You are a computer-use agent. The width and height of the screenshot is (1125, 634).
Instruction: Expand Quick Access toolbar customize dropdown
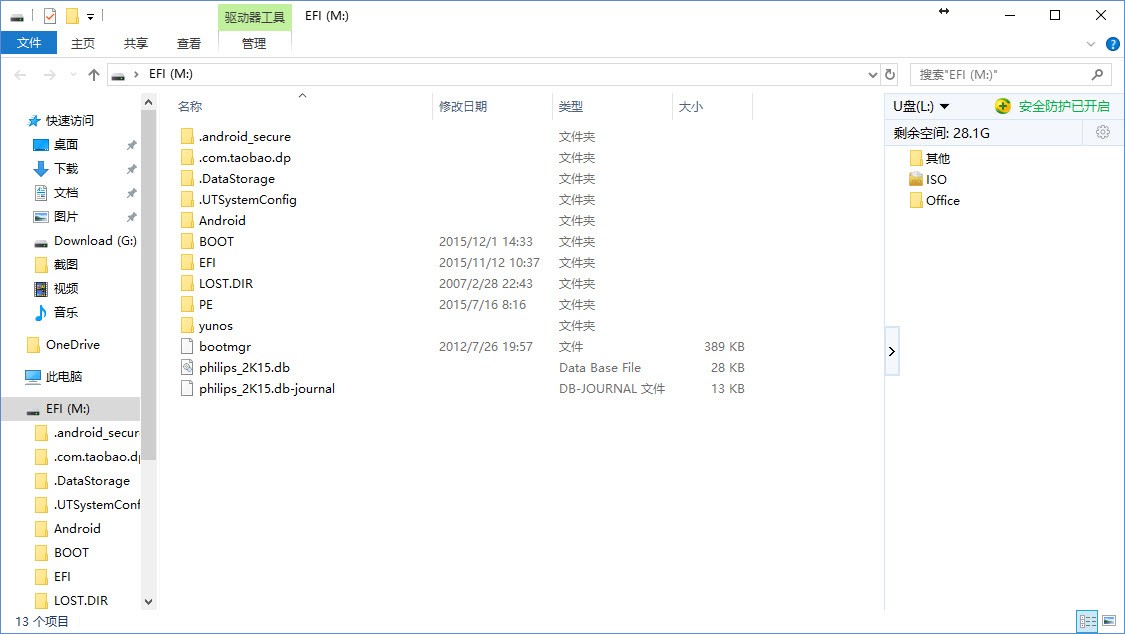coord(91,17)
